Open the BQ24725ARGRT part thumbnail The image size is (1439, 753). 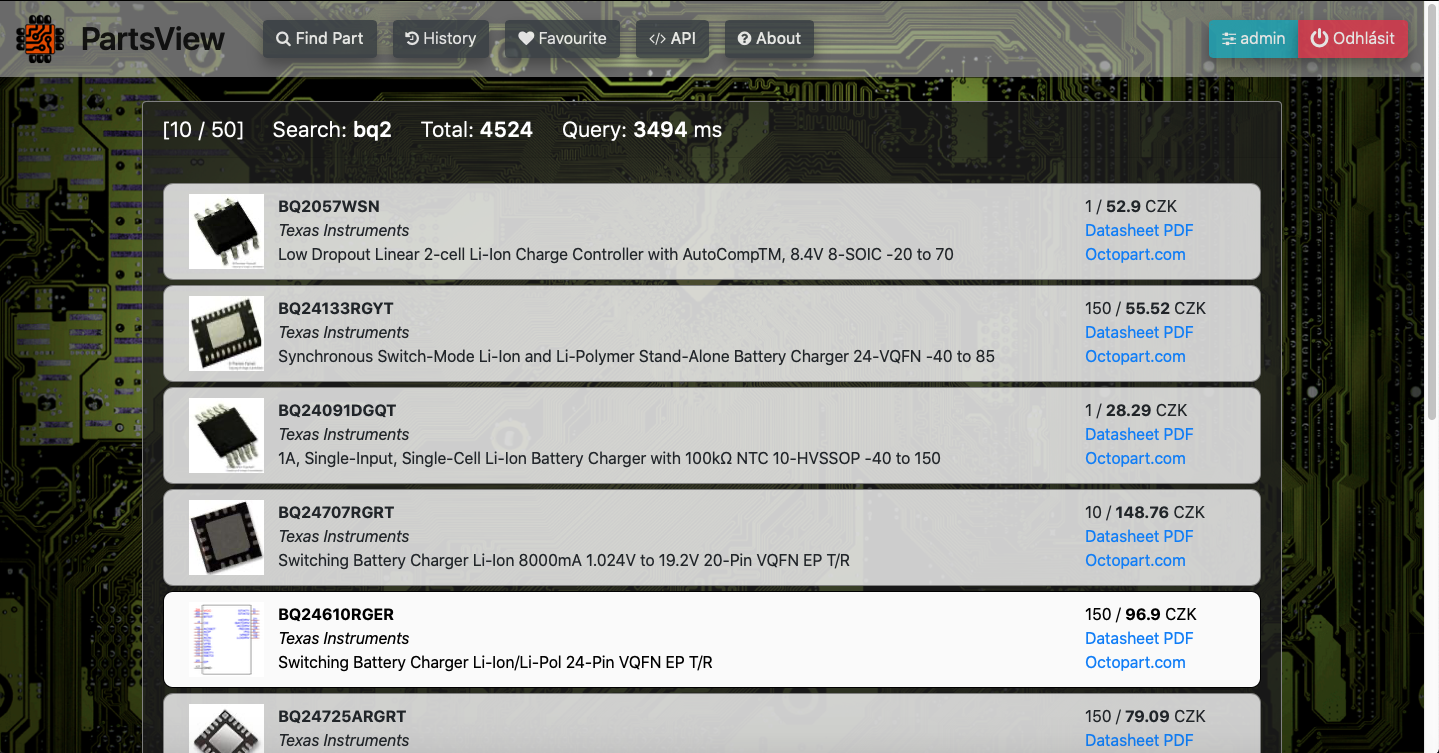[x=226, y=728]
